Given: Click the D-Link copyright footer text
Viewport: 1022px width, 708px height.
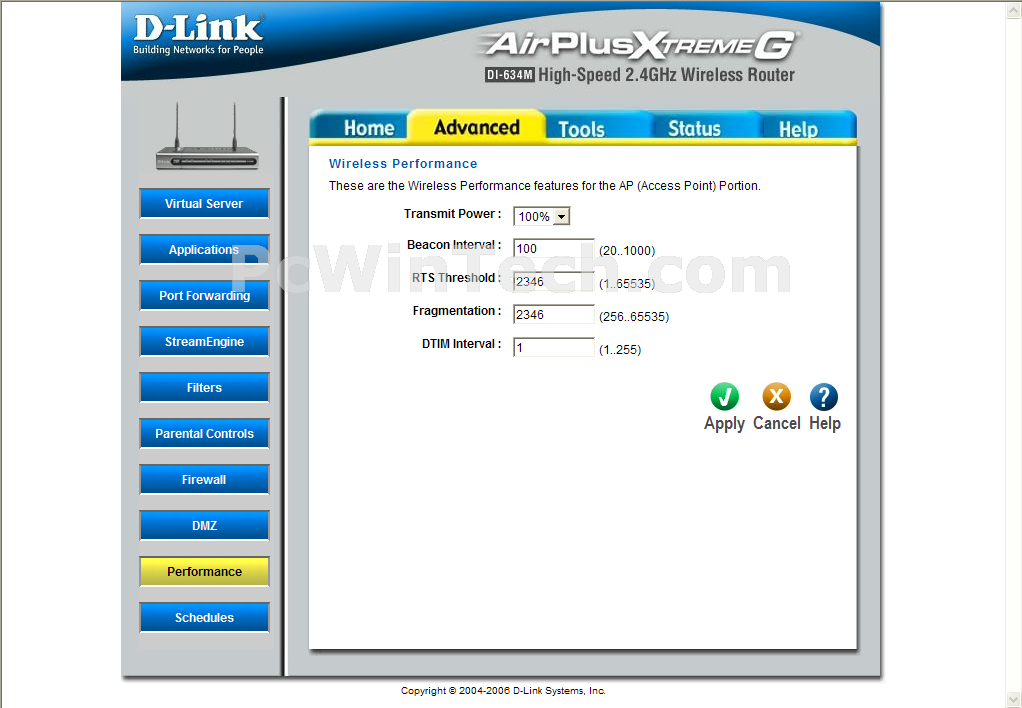Looking at the screenshot, I should 503,690.
